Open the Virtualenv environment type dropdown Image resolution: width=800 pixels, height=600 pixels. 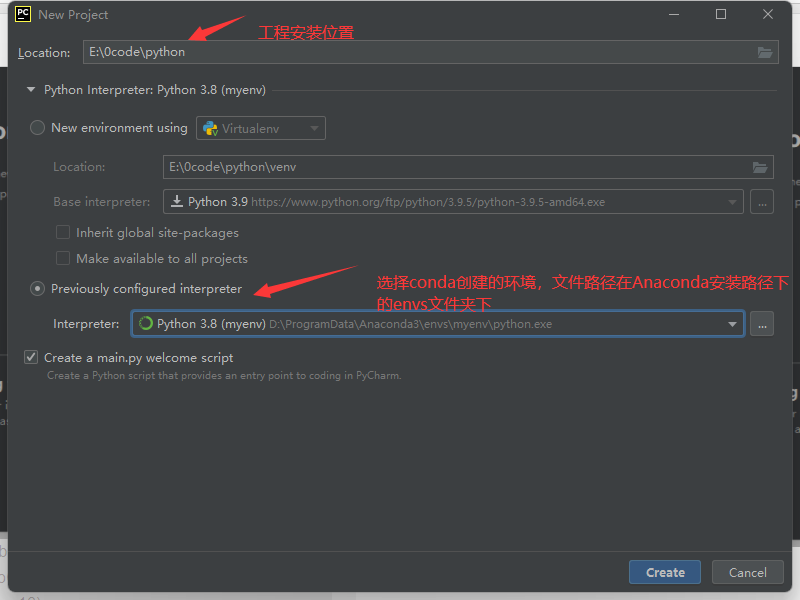[261, 129]
